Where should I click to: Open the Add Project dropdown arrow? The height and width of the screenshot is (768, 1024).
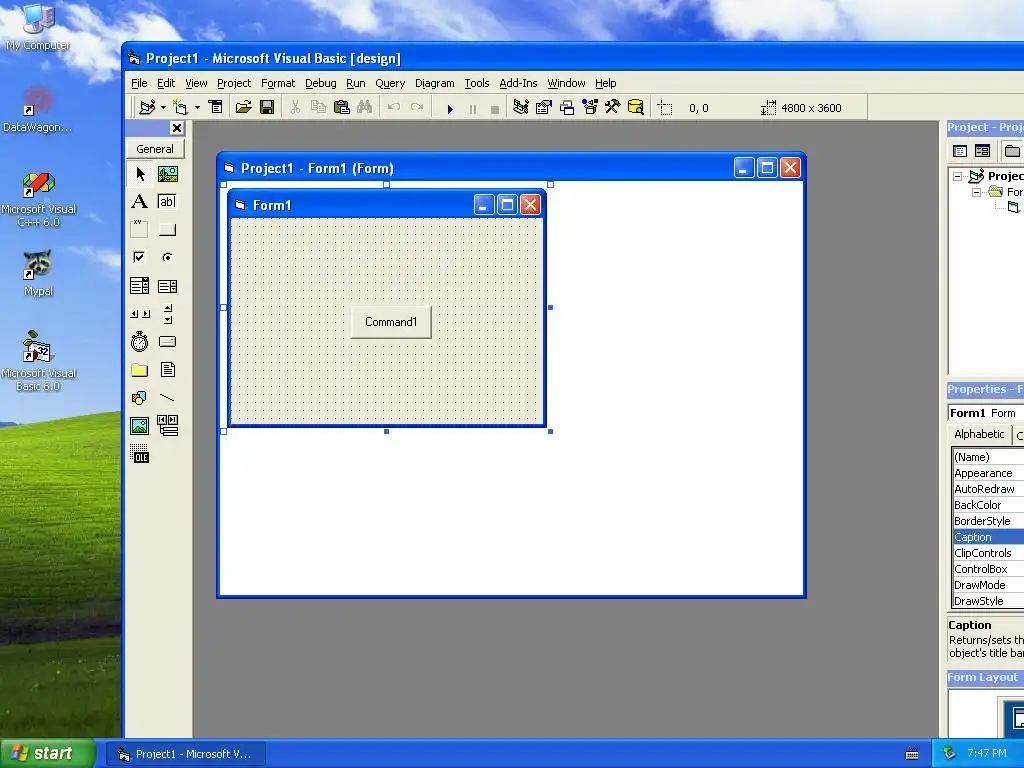click(163, 108)
